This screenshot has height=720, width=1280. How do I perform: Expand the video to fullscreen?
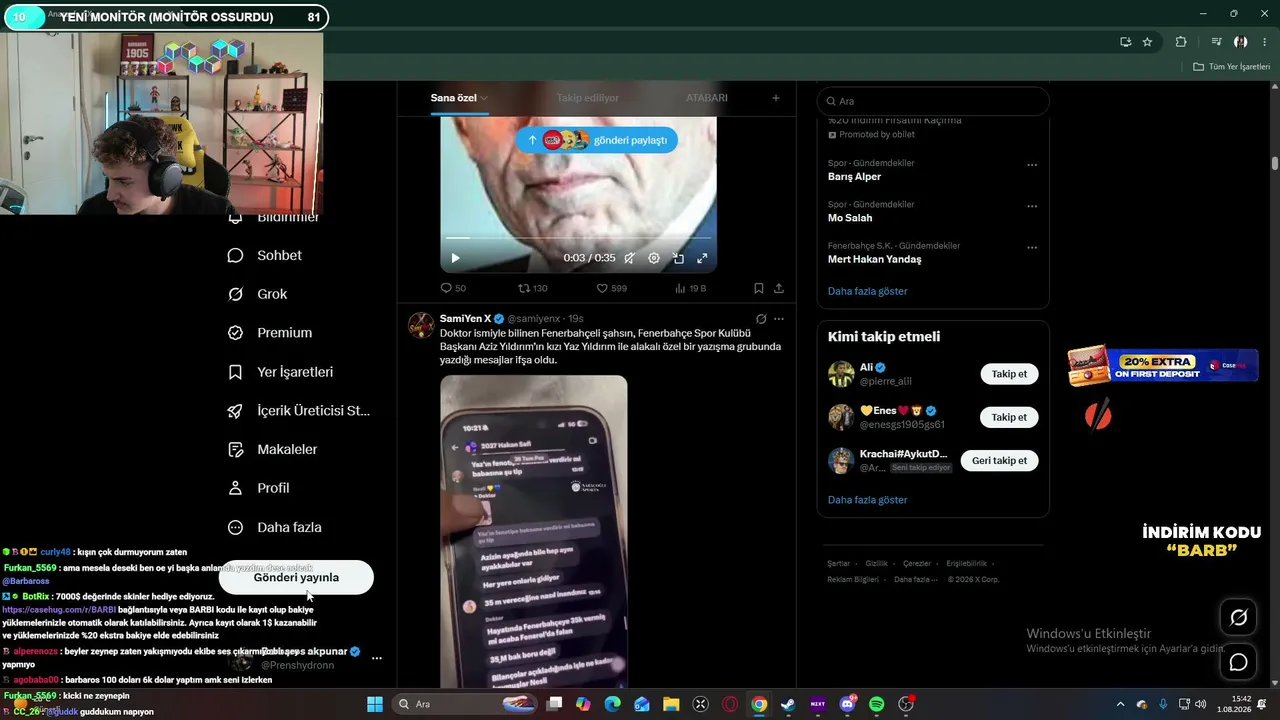(x=702, y=258)
